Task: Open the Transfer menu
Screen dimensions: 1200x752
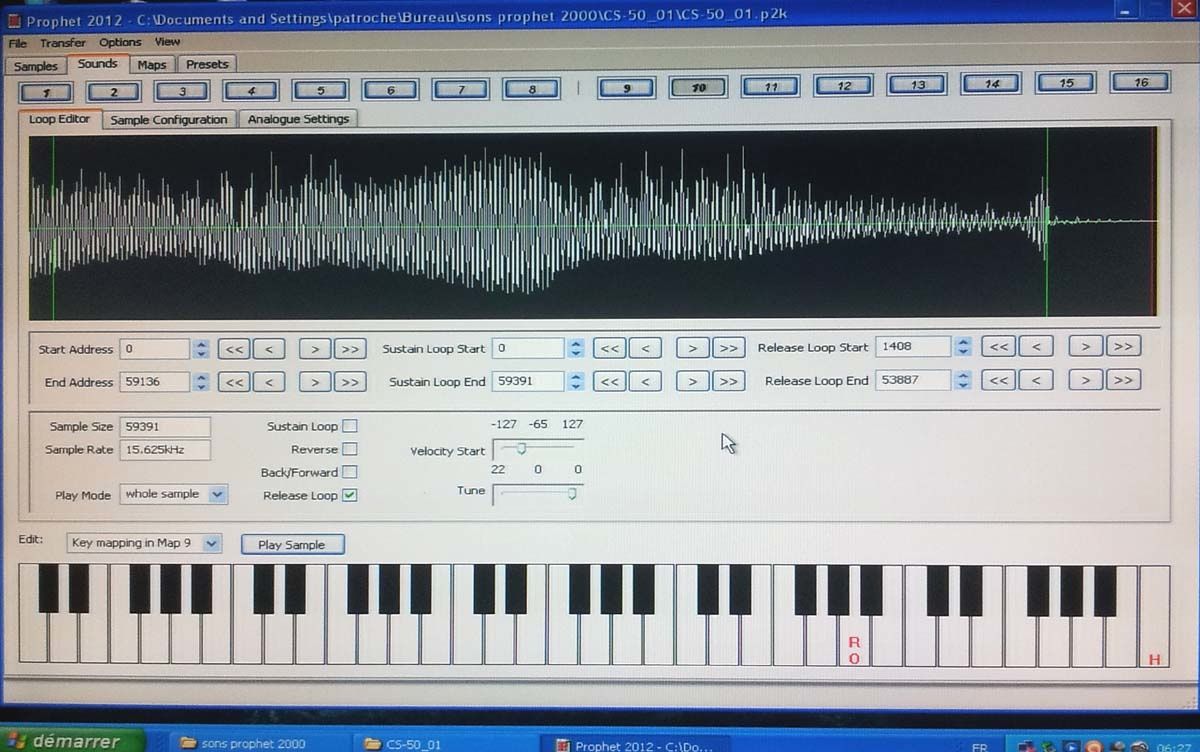Action: coord(63,43)
